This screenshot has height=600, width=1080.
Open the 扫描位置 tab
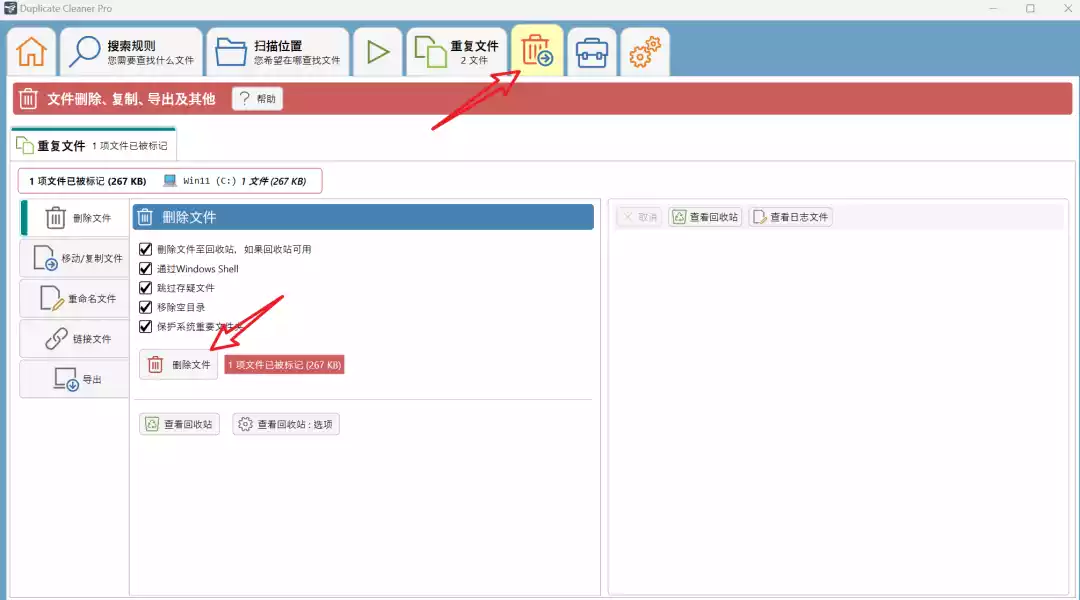[x=277, y=52]
